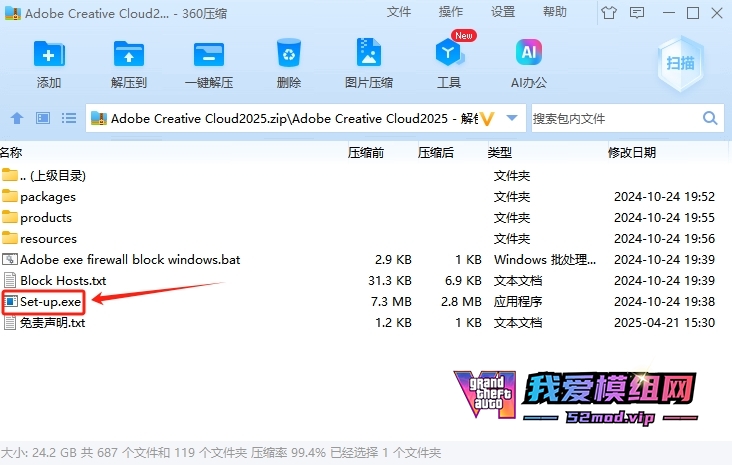Click the date 2024-10-24 19:52
Image resolution: width=732 pixels, height=465 pixels.
coord(664,197)
